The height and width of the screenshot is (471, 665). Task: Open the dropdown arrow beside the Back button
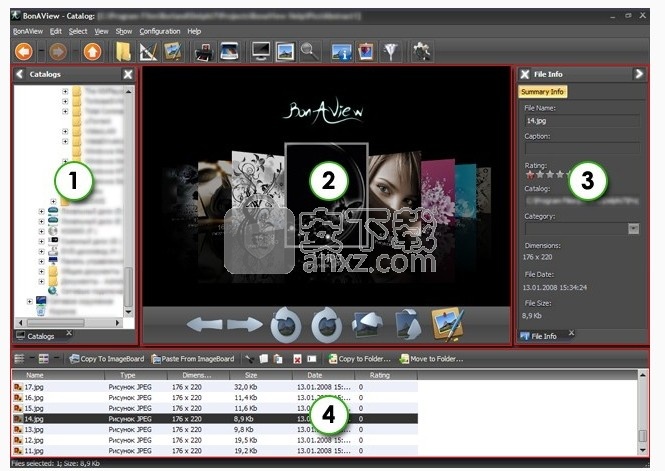point(41,52)
